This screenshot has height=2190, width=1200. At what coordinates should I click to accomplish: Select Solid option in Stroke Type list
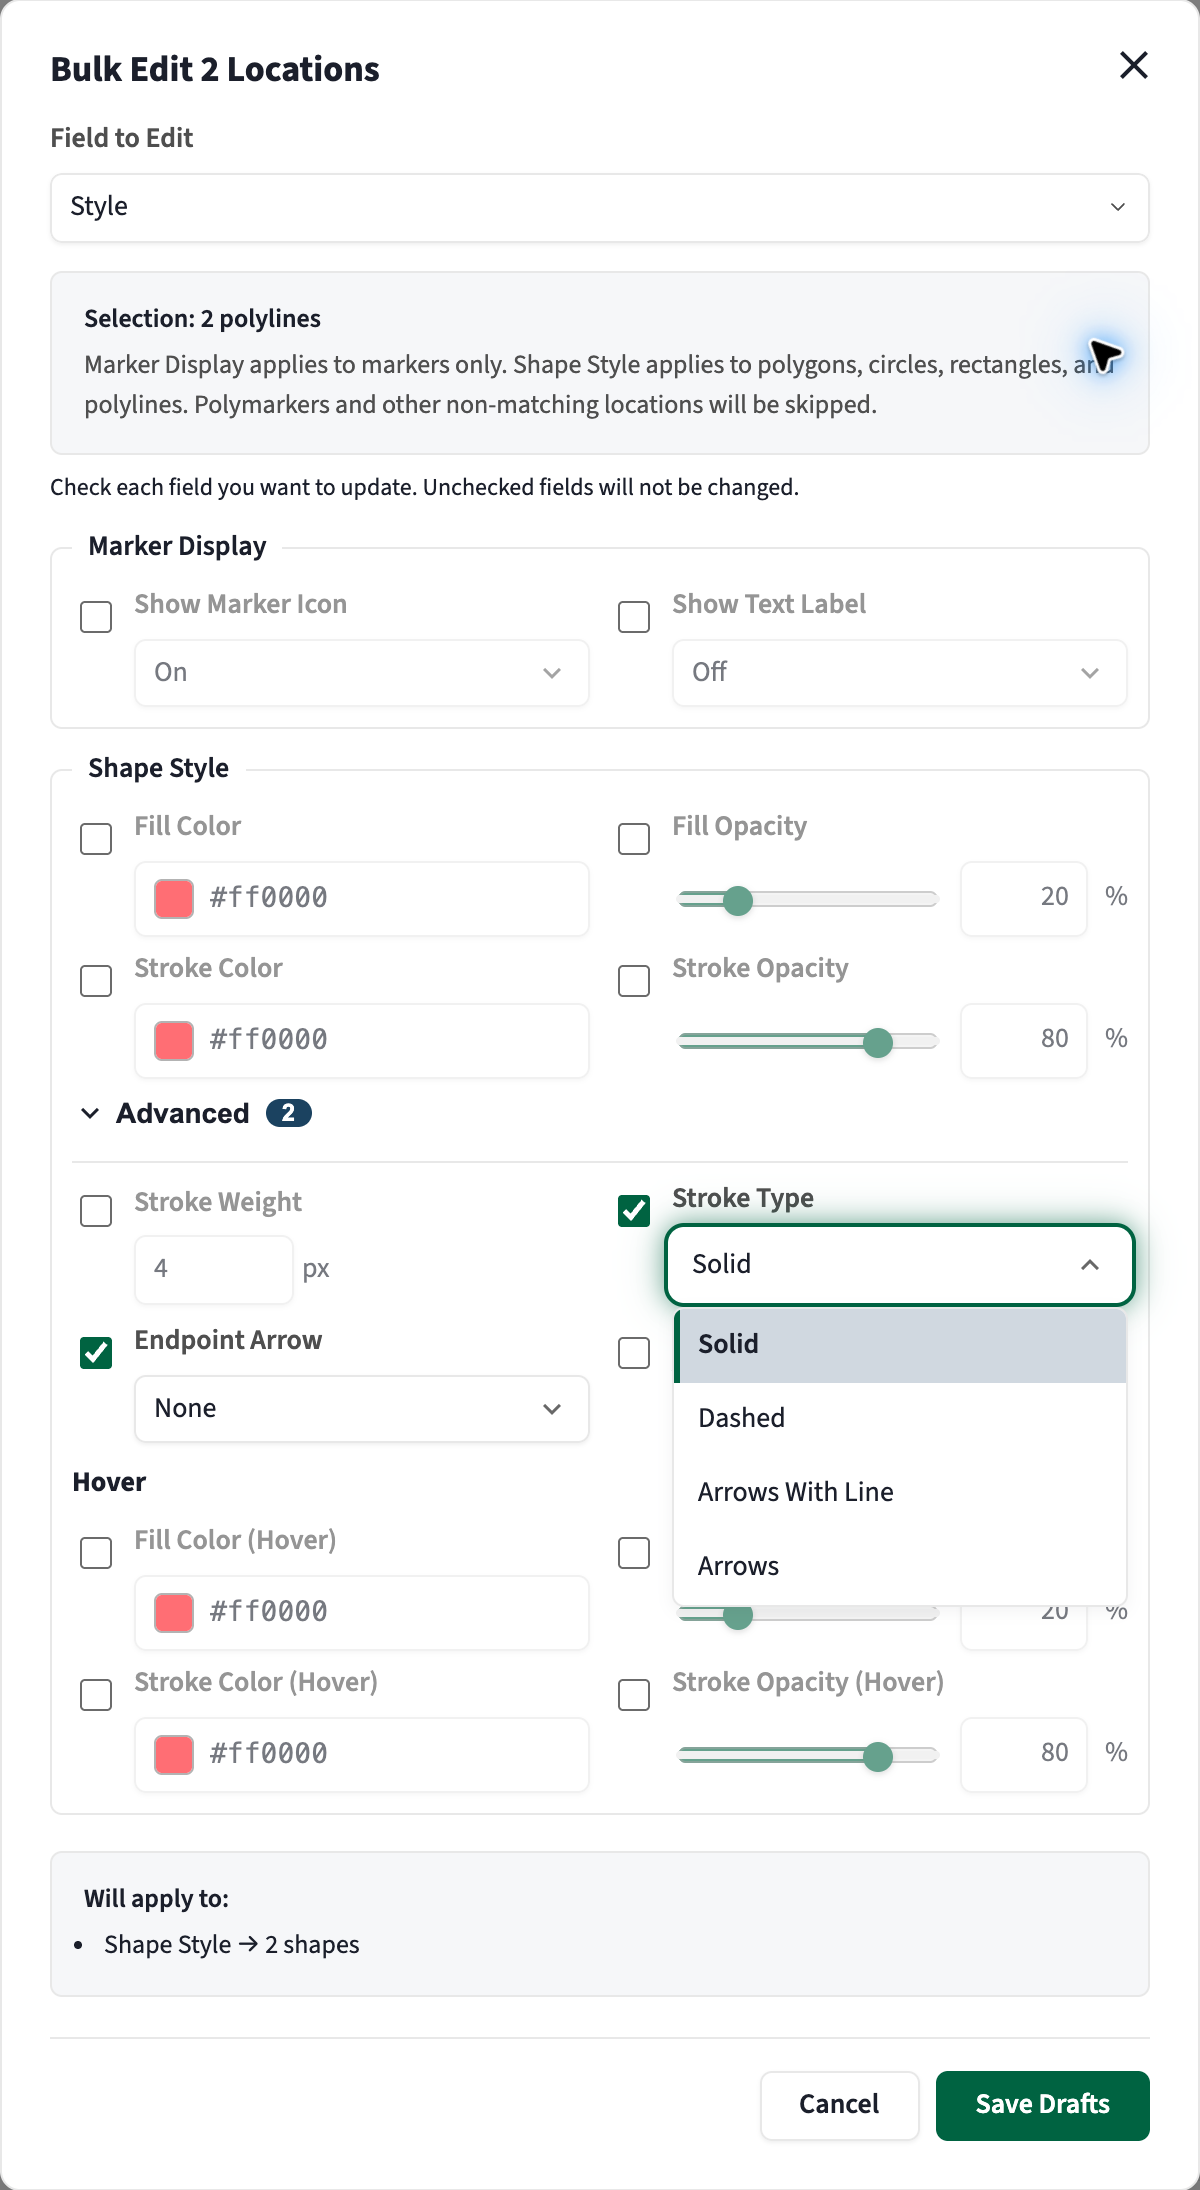[x=900, y=1345]
